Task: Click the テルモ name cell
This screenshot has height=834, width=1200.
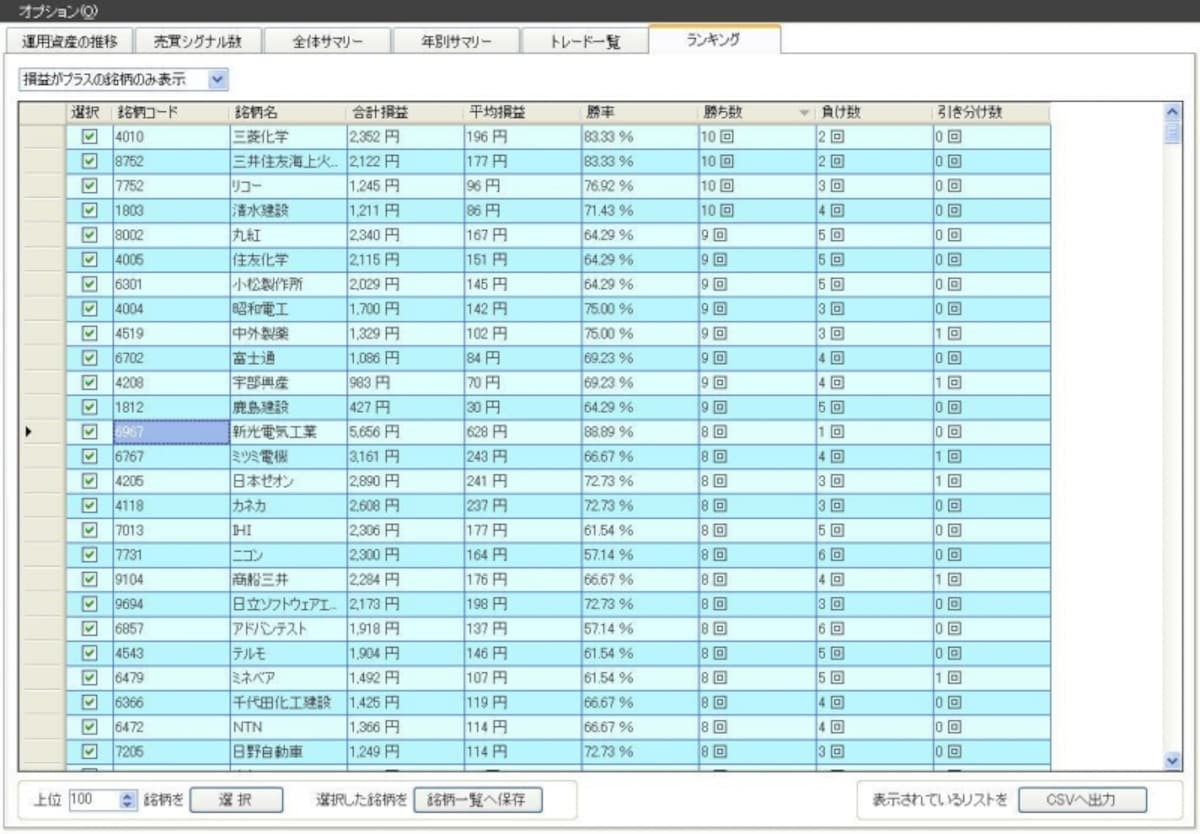Action: pos(288,653)
